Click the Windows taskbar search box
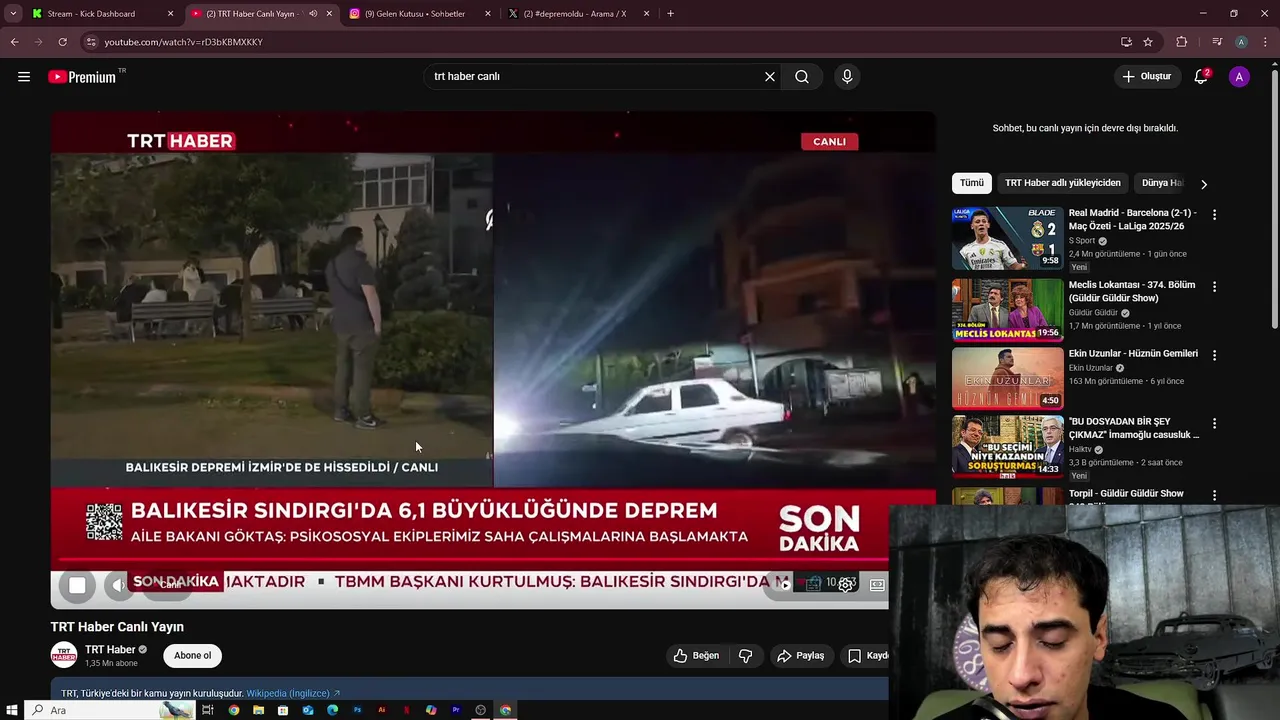The height and width of the screenshot is (720, 1280). coord(110,710)
